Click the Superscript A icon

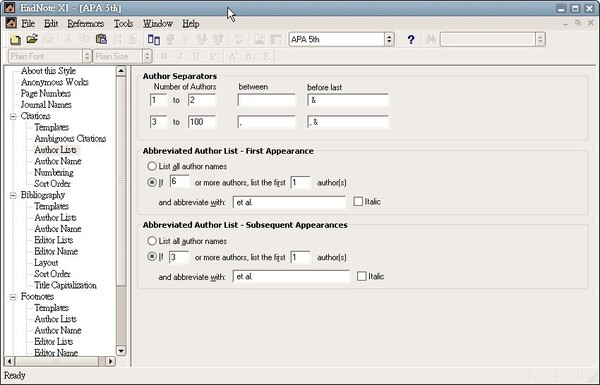(233, 56)
